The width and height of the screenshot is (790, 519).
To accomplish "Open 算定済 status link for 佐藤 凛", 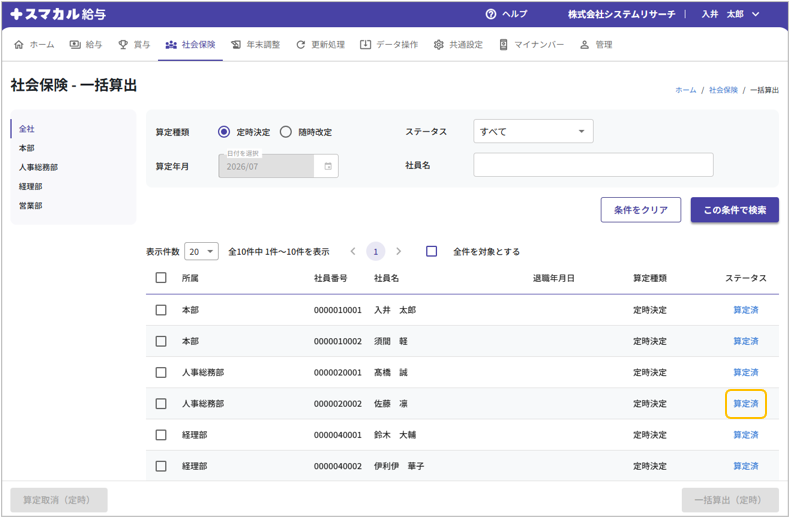I will 745,404.
